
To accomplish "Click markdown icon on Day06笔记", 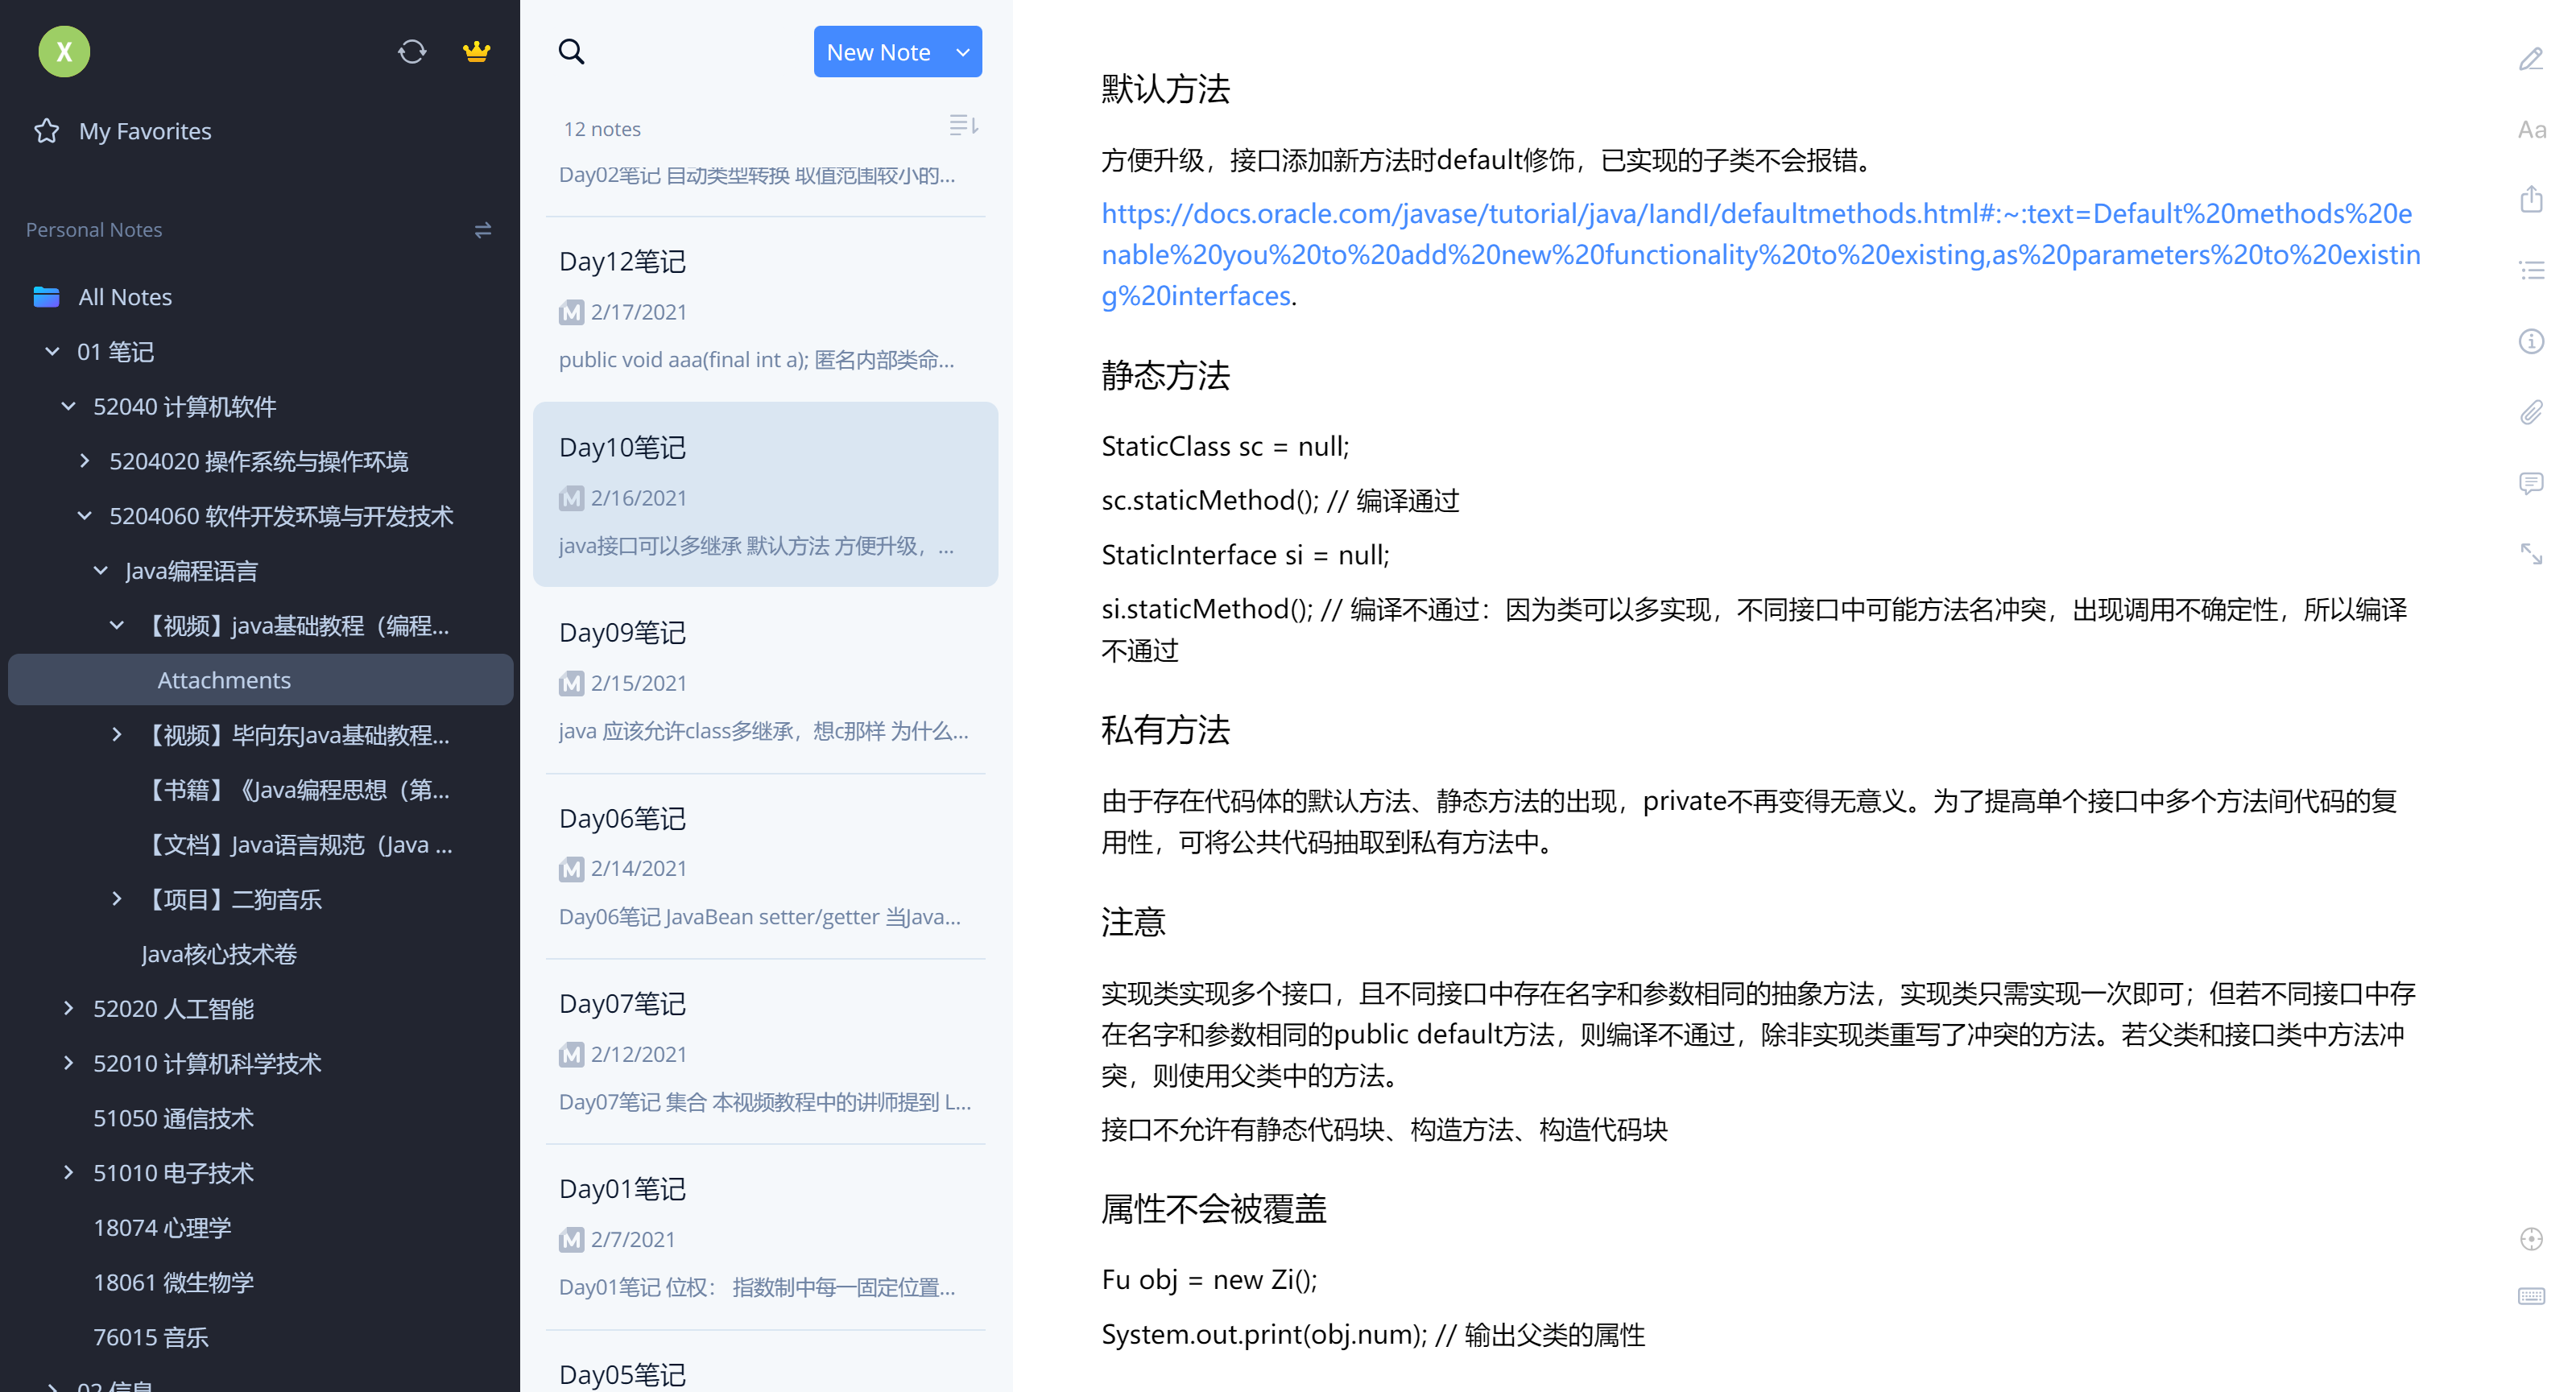I will (x=571, y=869).
